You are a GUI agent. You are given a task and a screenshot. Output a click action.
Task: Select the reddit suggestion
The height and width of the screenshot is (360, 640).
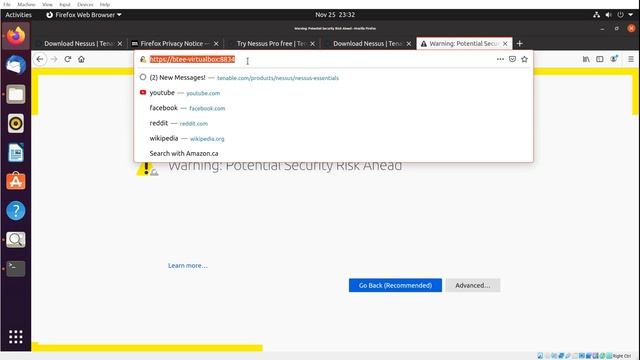coord(333,123)
